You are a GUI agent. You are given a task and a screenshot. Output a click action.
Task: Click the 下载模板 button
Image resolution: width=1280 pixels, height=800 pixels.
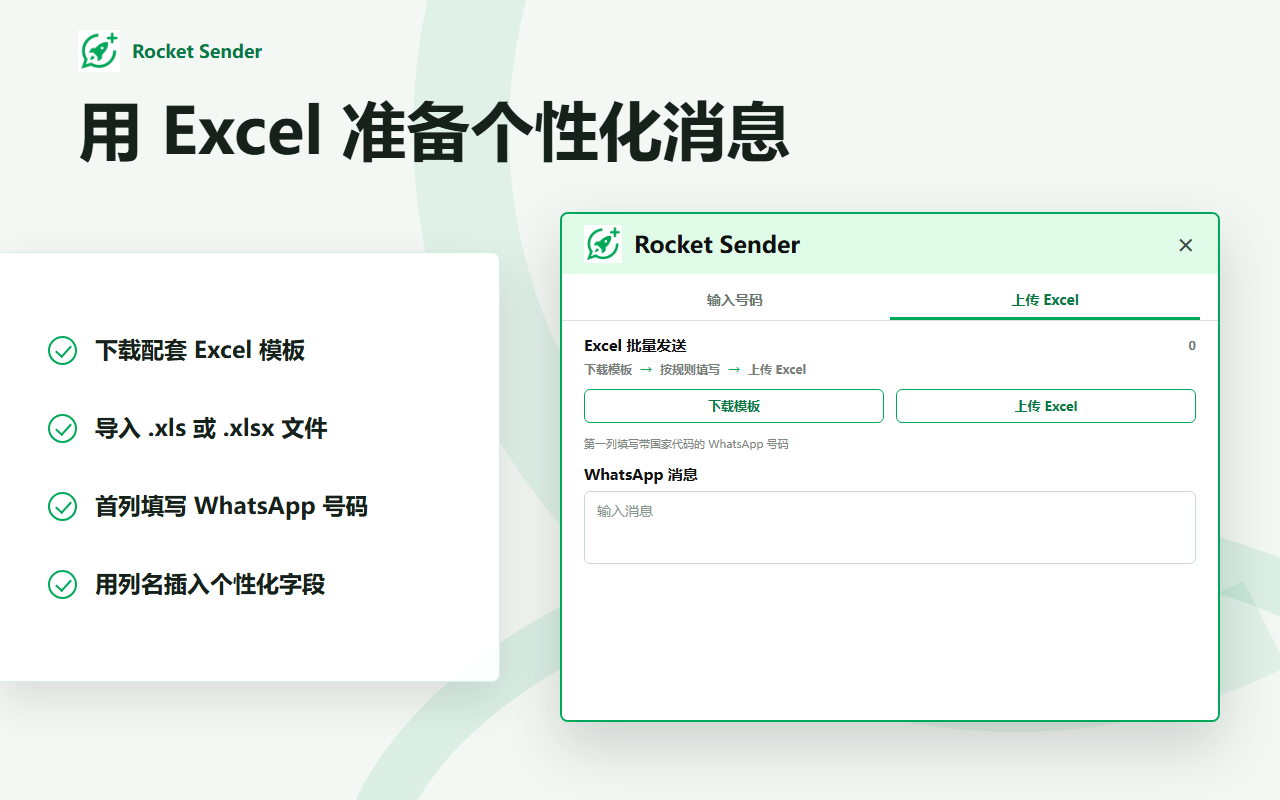[734, 406]
